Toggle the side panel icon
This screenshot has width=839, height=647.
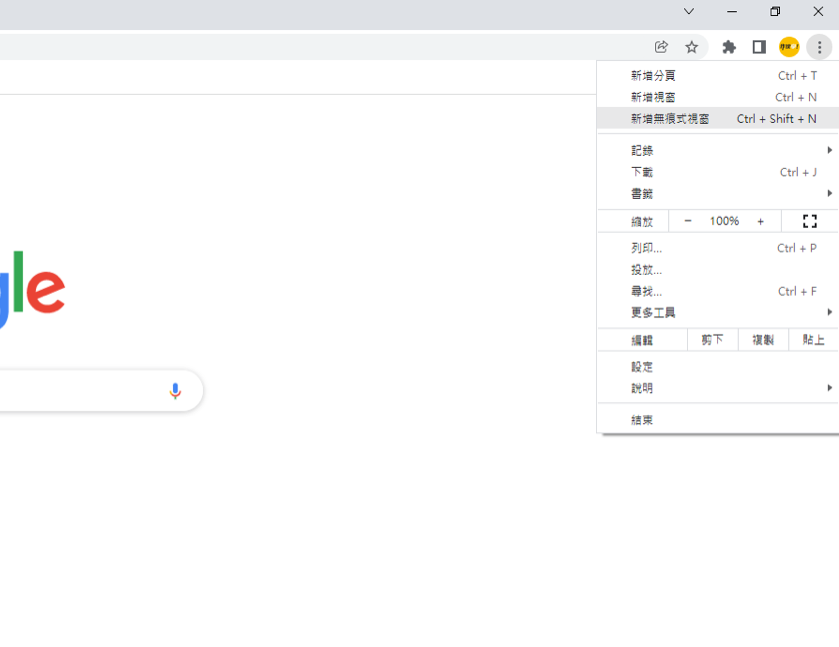pos(759,47)
